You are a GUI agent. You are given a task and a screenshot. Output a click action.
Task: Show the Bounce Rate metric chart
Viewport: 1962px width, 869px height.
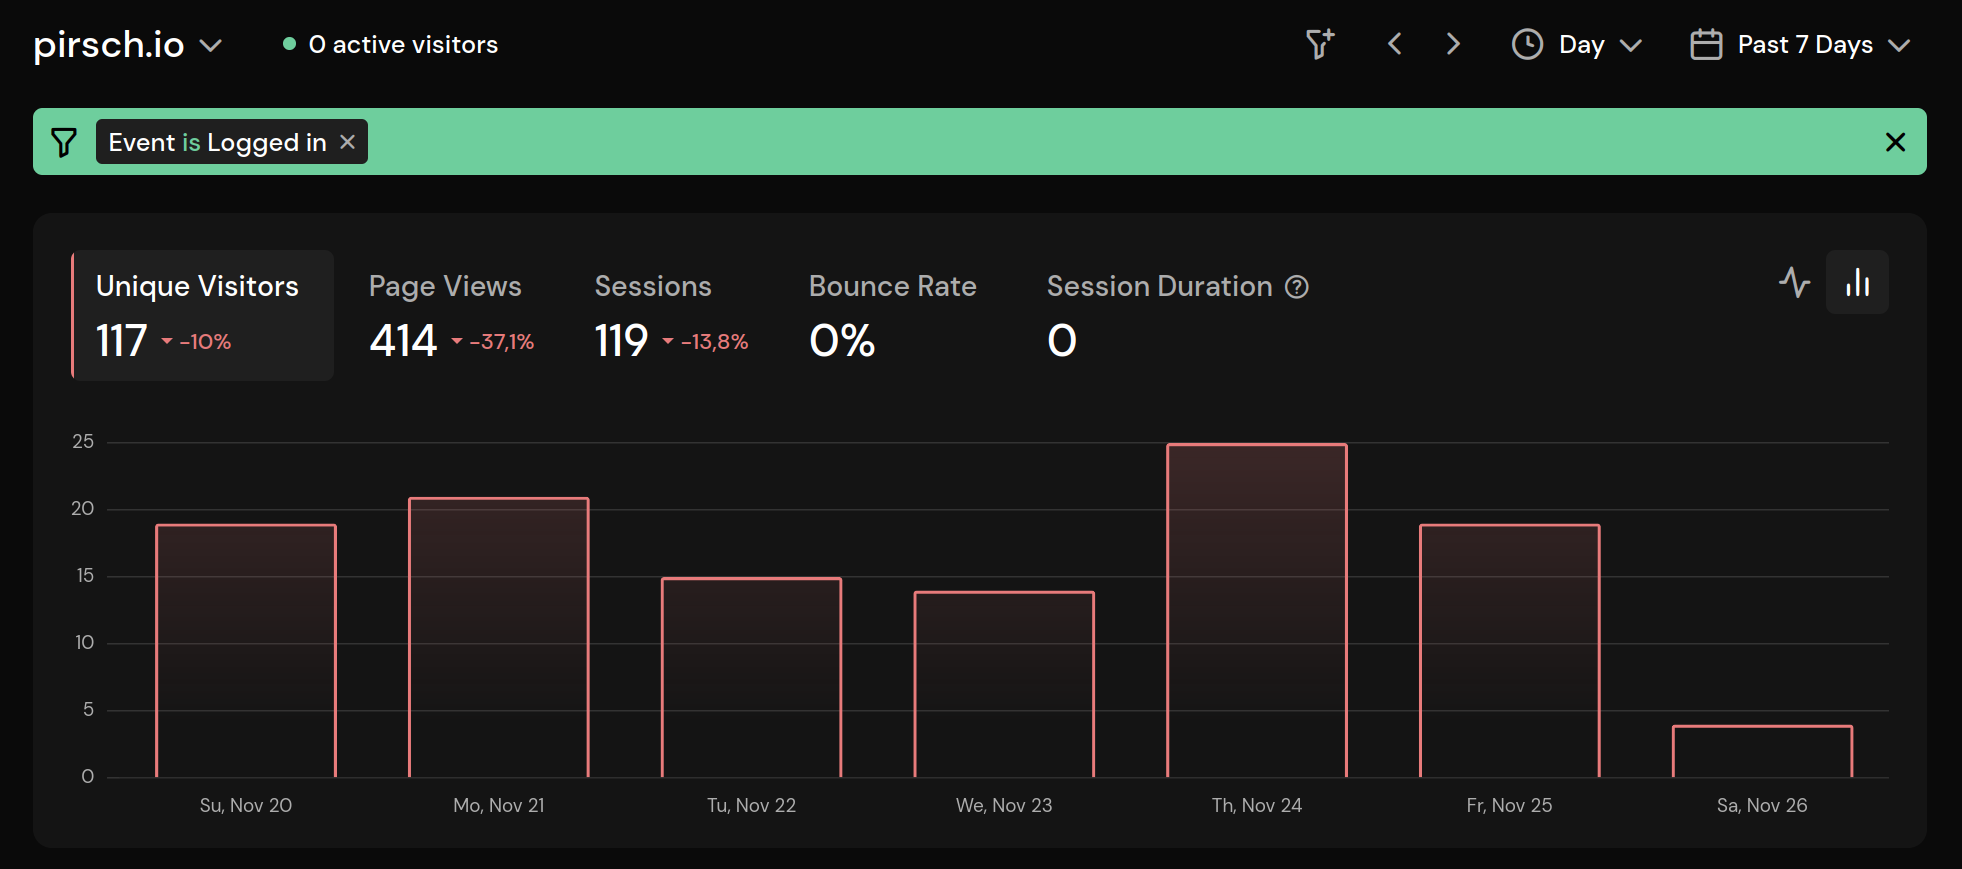(892, 315)
